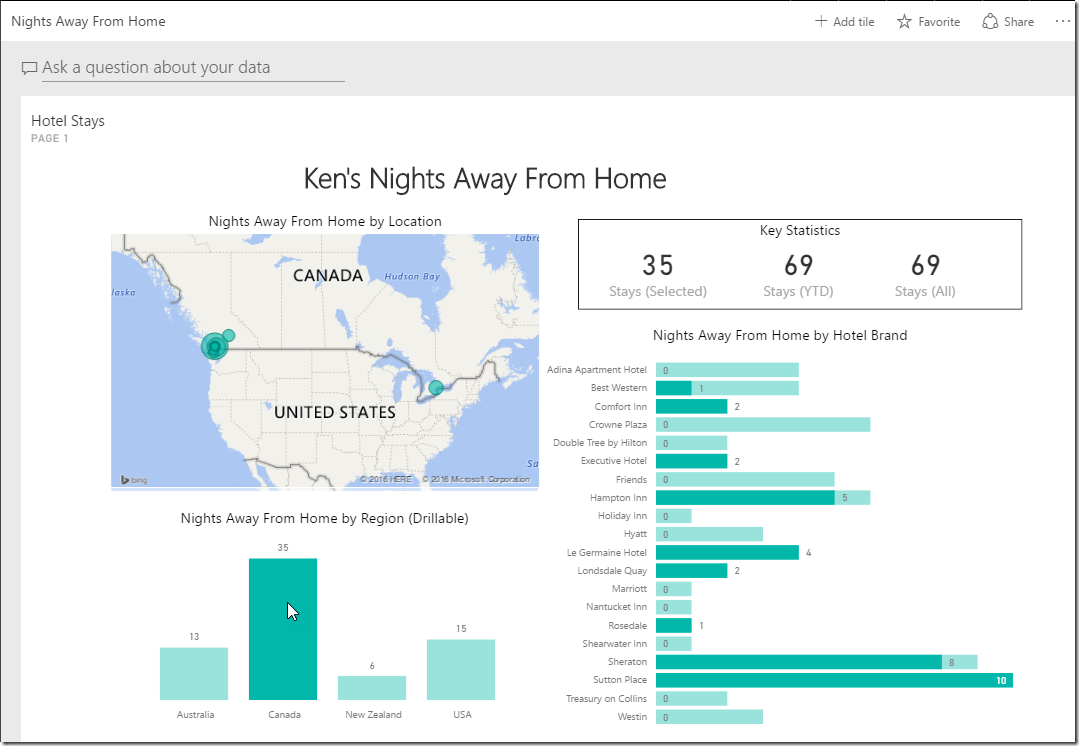Click the Key Statistics heading
1079x746 pixels.
pyautogui.click(x=800, y=231)
